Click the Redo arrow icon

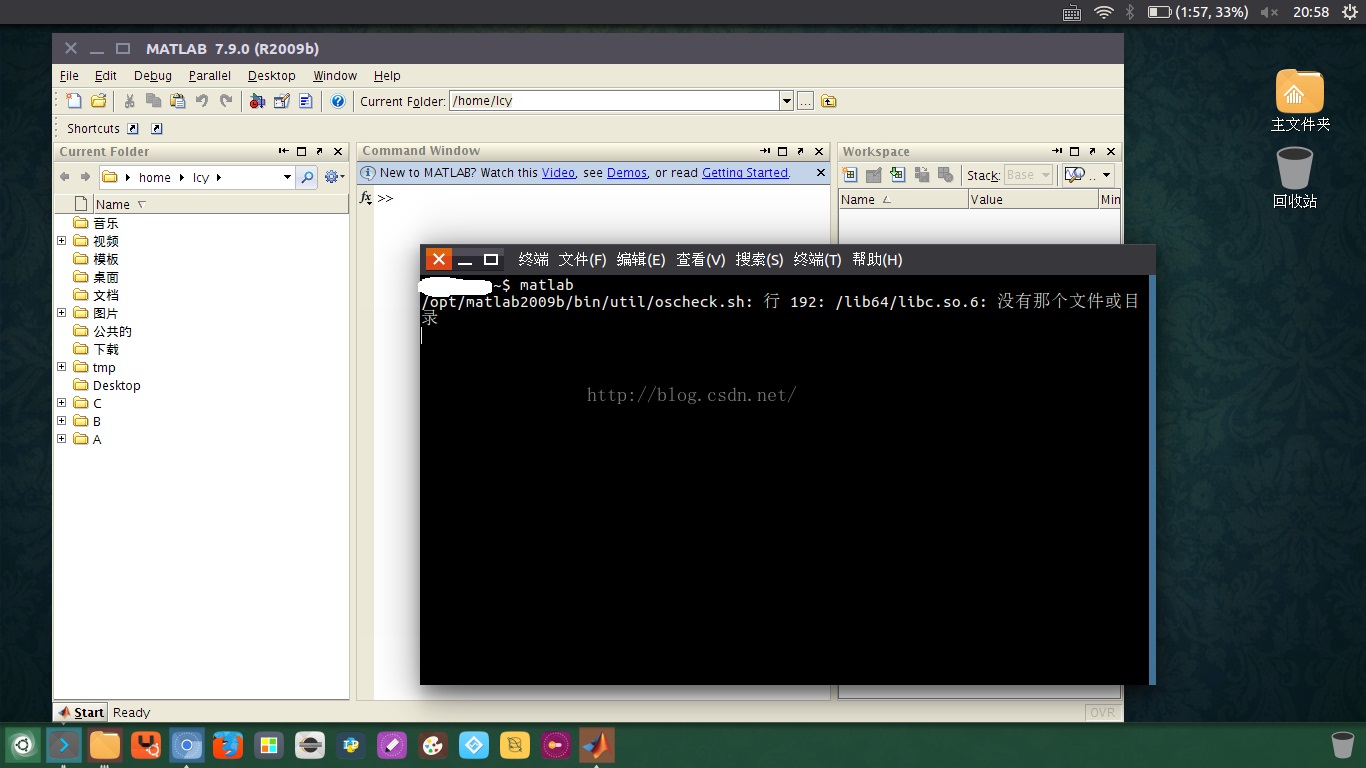(x=226, y=101)
